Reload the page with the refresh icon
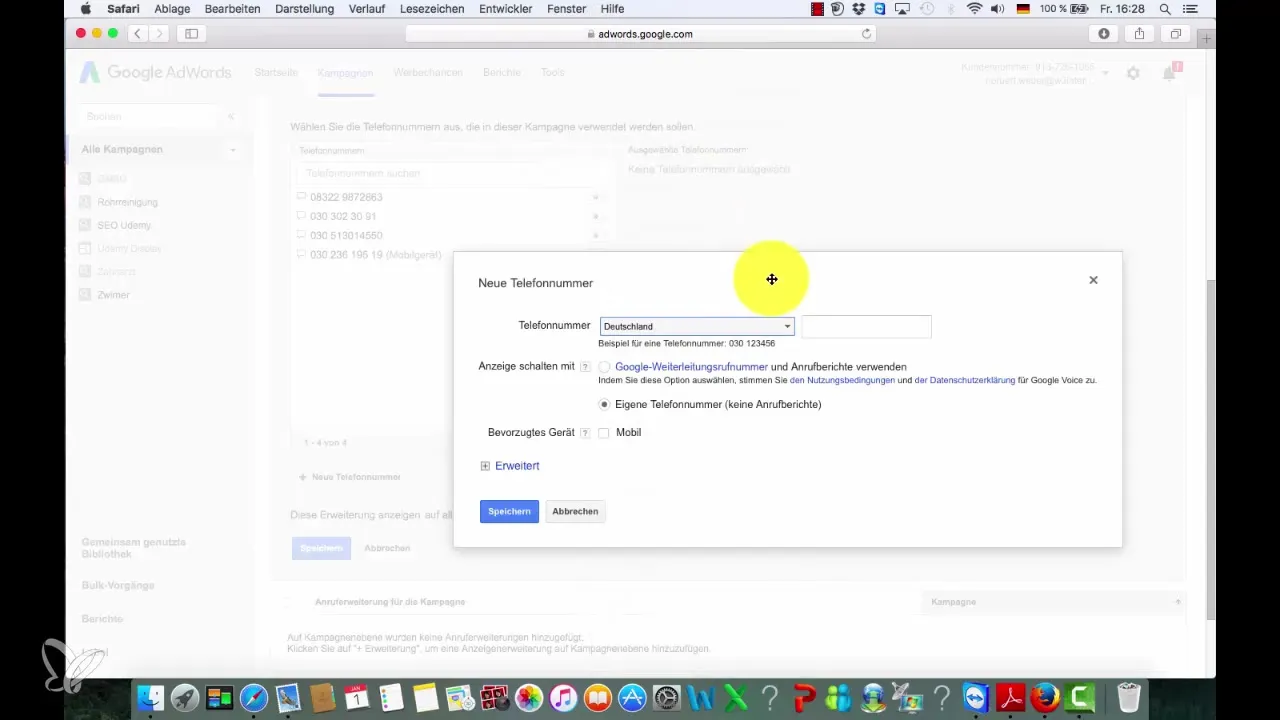The image size is (1280, 720). coord(866,34)
